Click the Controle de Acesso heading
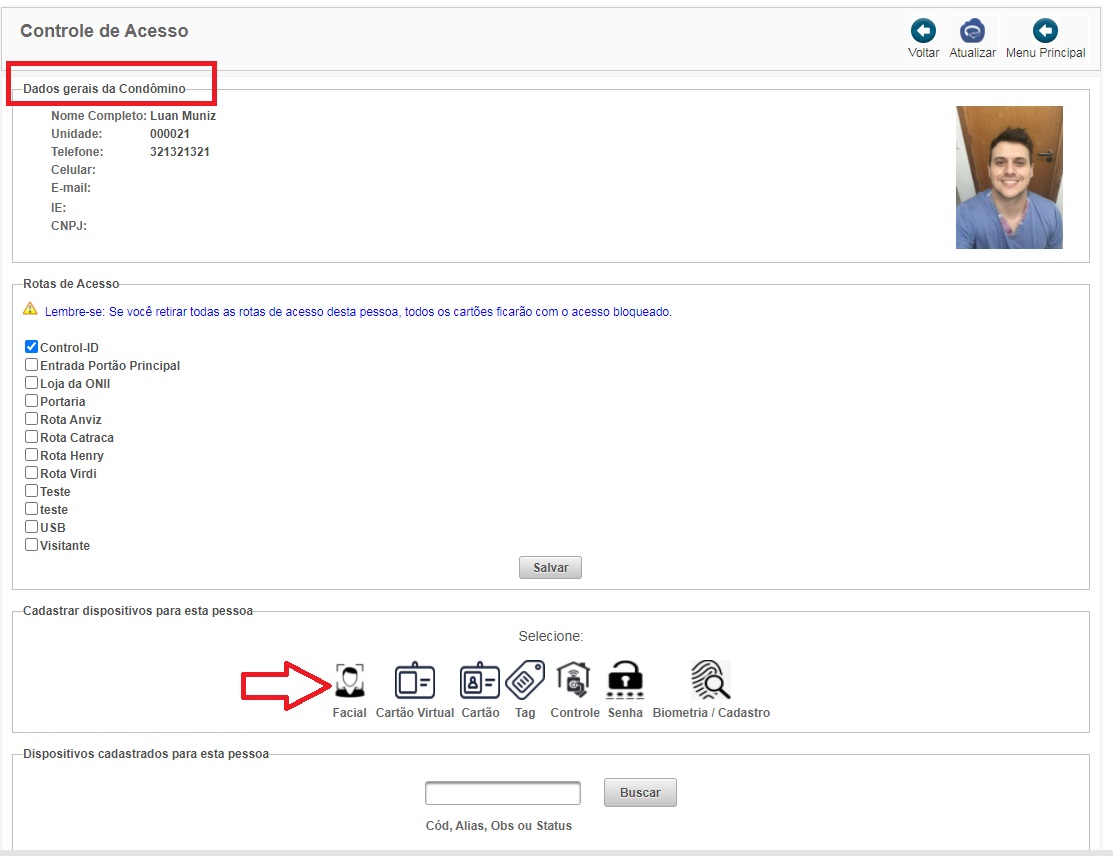Viewport: 1113px width, 856px height. tap(104, 31)
